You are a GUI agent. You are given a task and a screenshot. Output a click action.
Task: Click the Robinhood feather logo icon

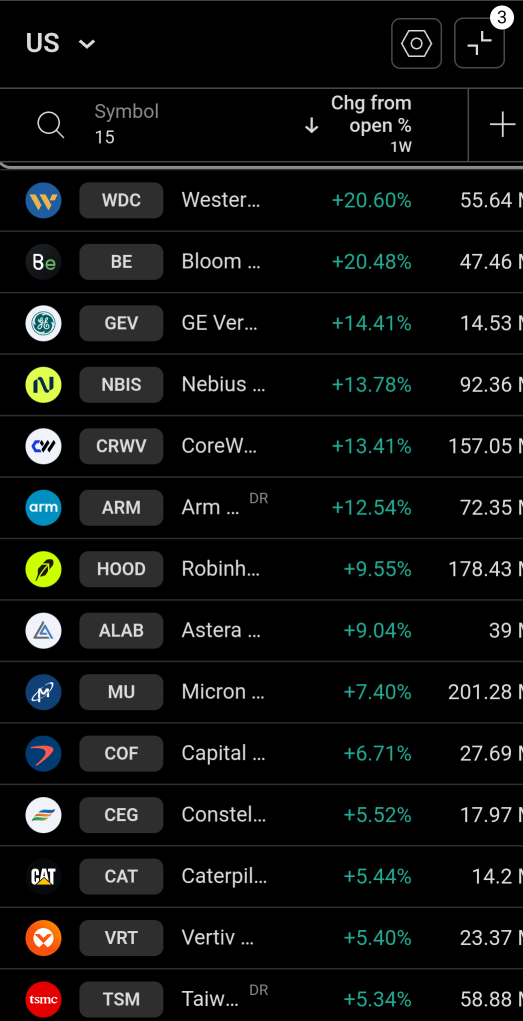(44, 569)
